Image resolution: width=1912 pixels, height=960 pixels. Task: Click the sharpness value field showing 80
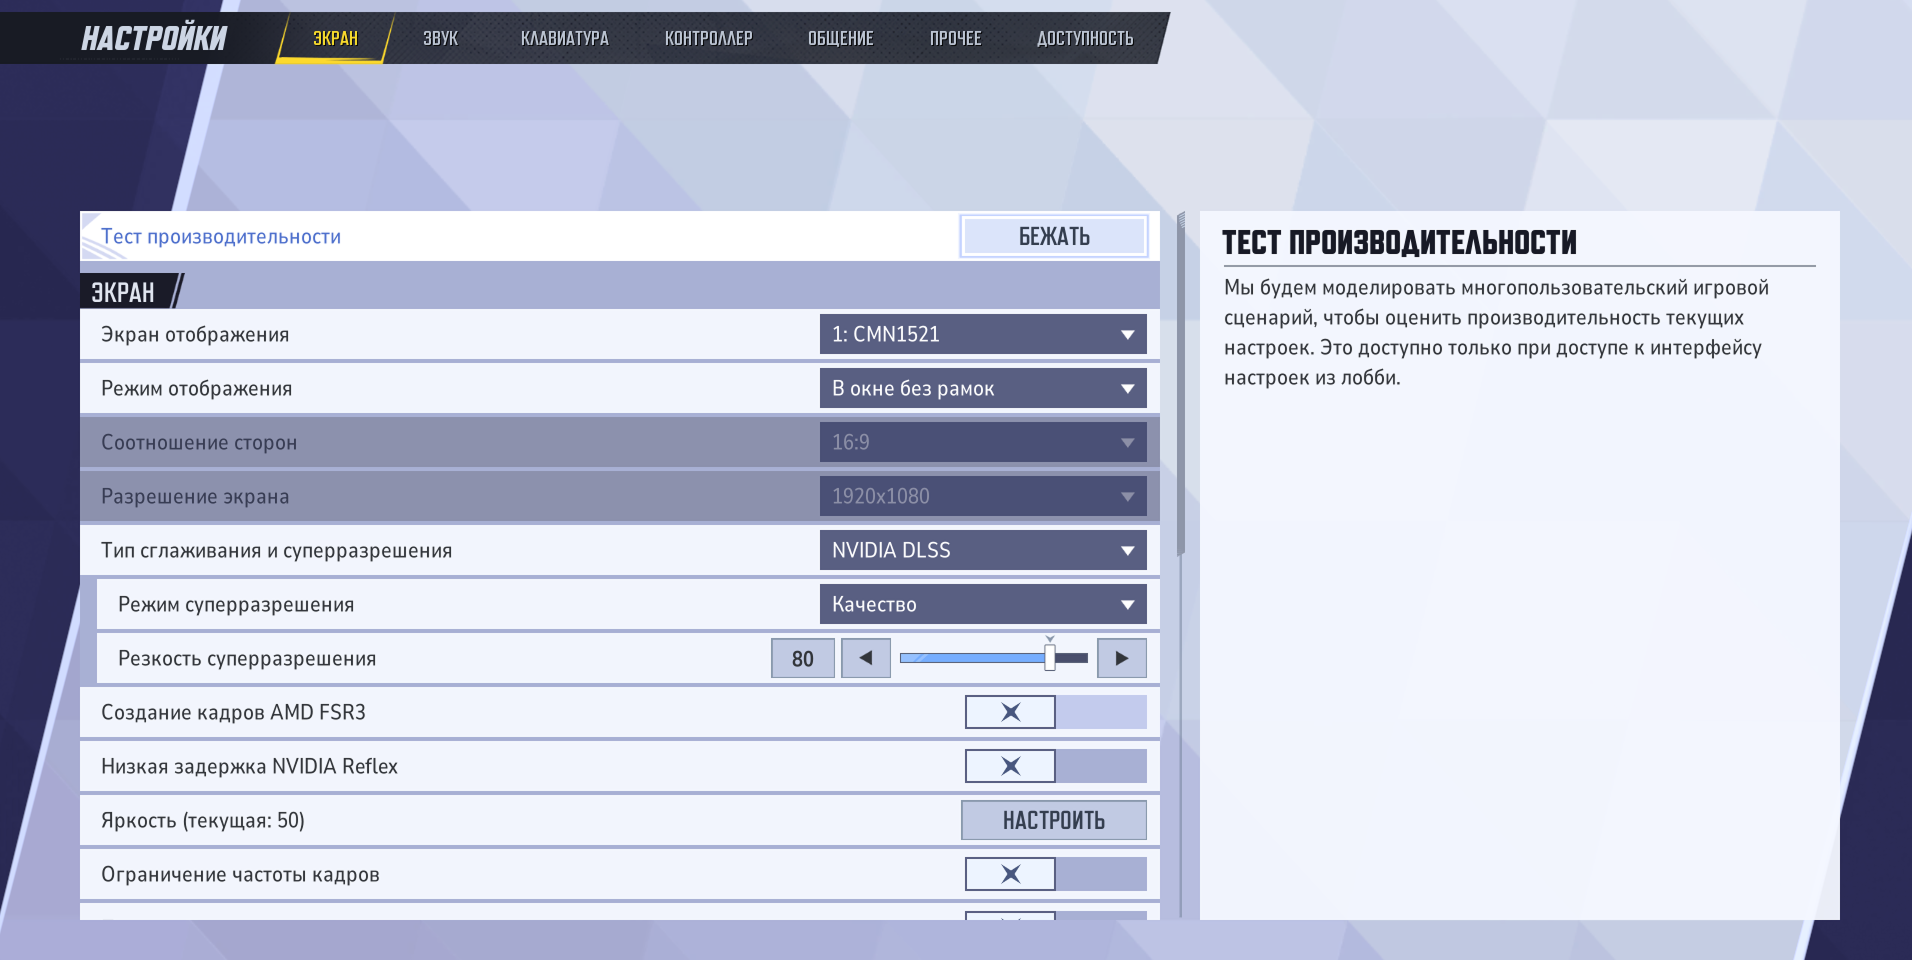point(802,658)
